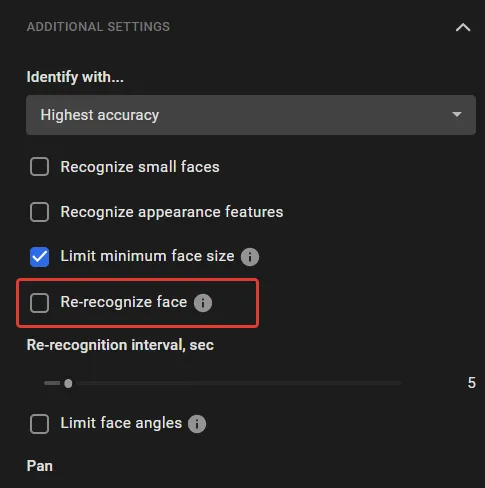
Task: Turn on the Limit face angles checkbox
Action: [x=39, y=424]
